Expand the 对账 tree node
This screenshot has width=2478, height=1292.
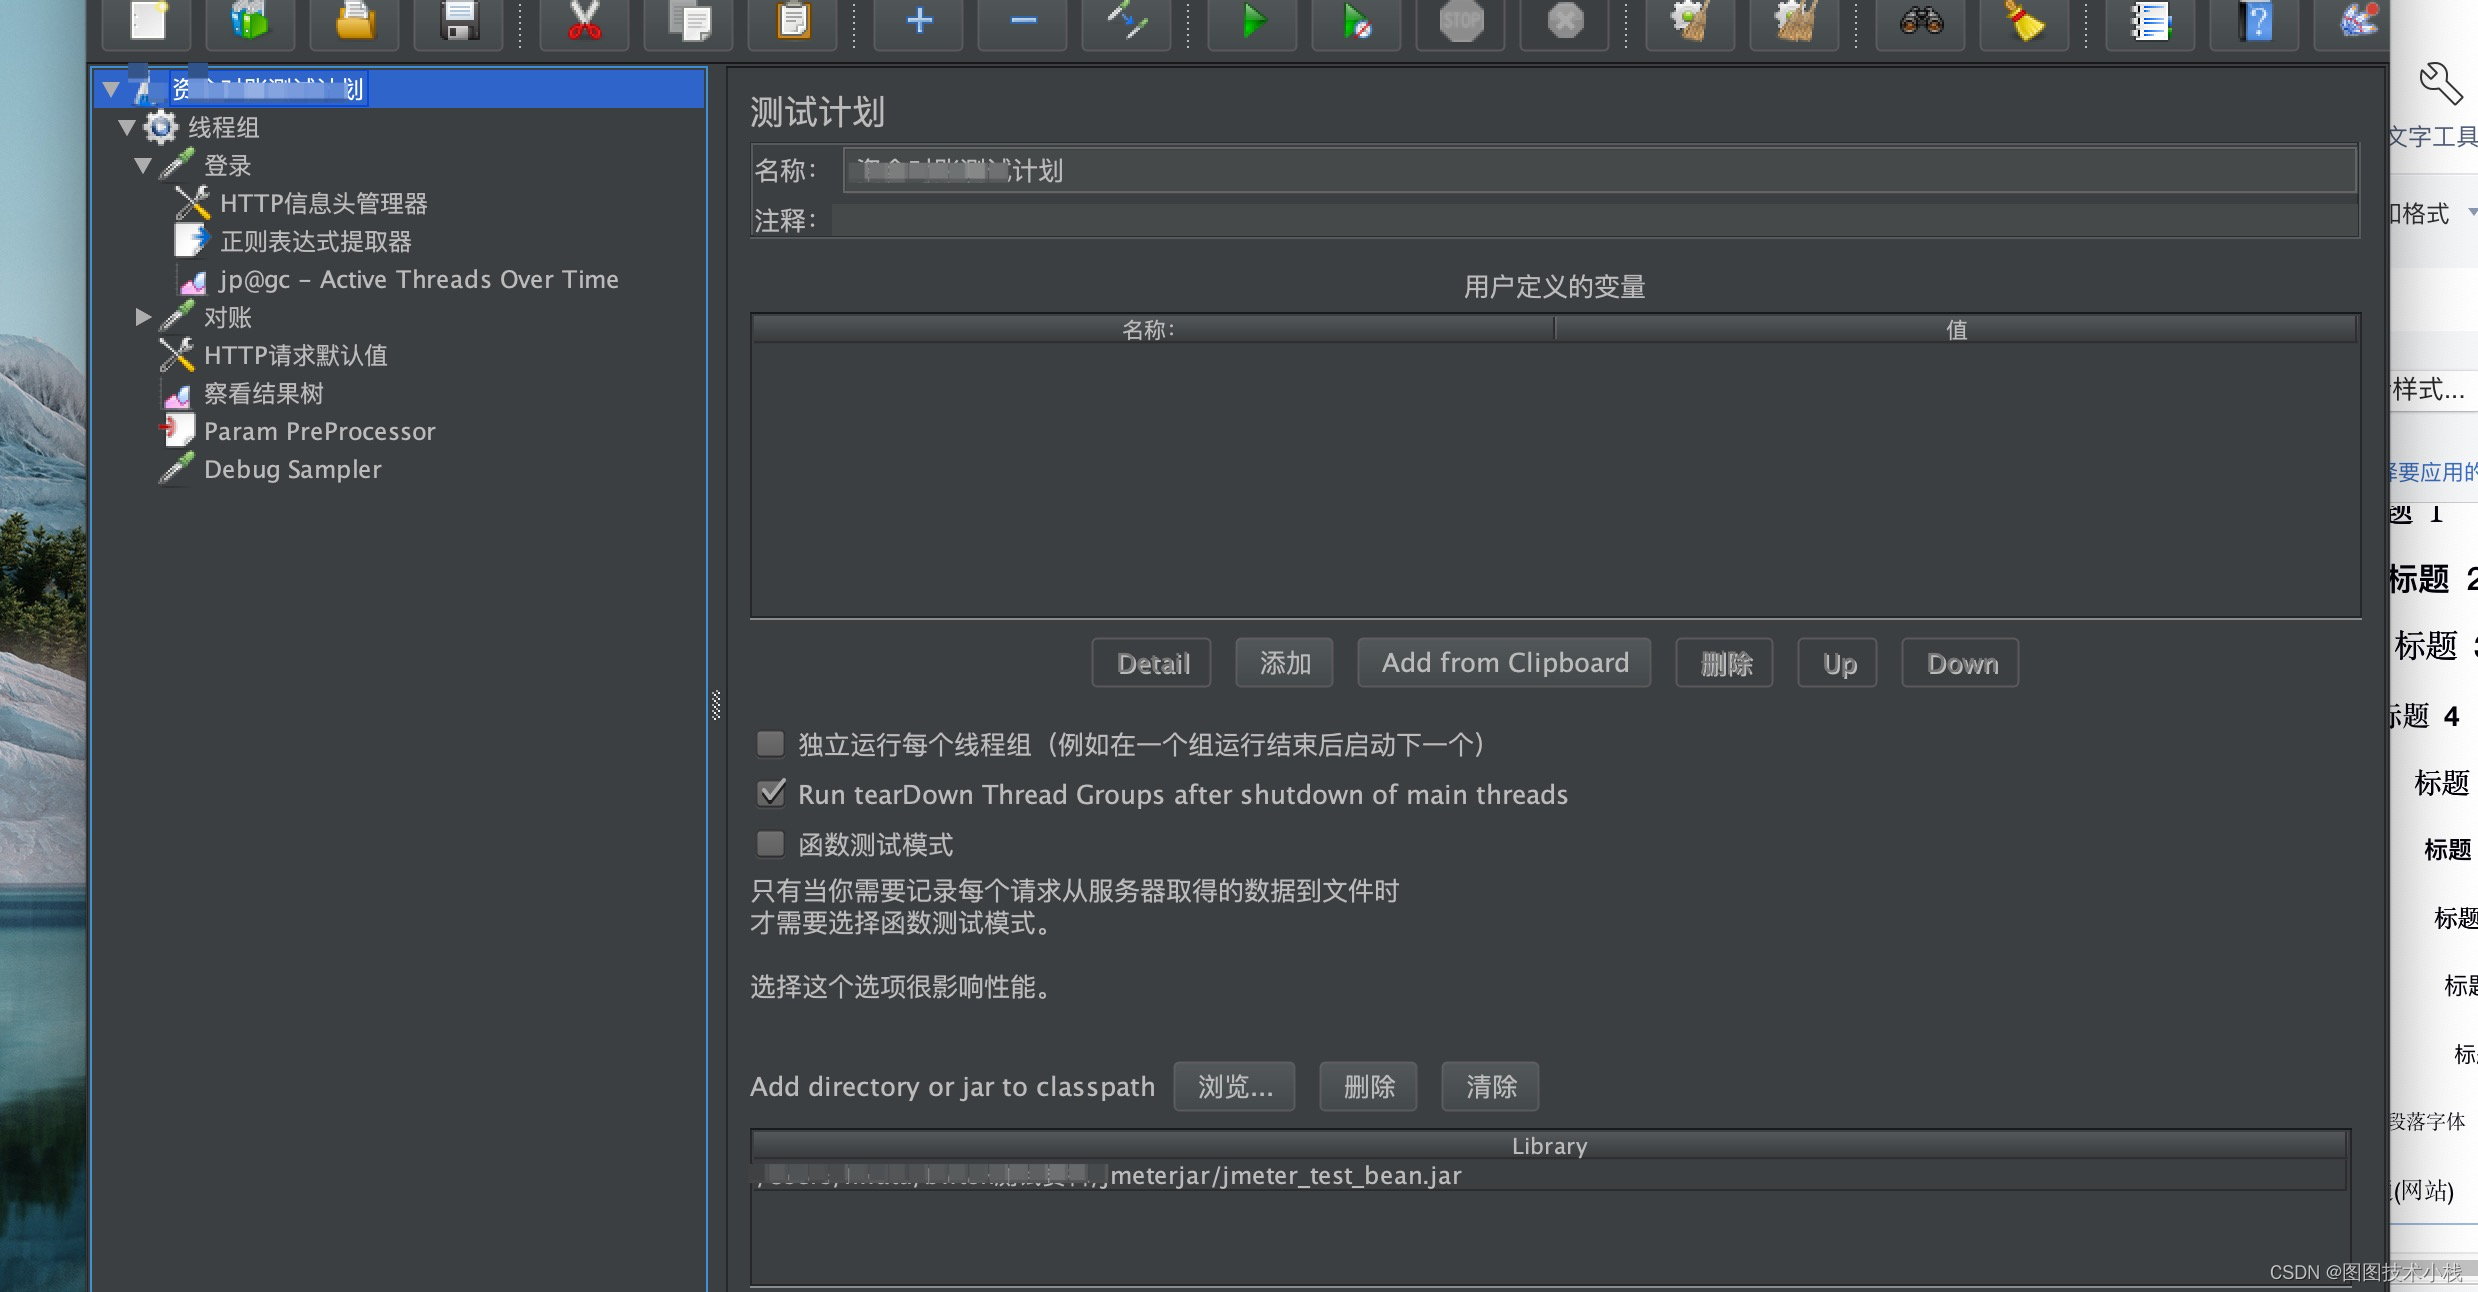[143, 317]
